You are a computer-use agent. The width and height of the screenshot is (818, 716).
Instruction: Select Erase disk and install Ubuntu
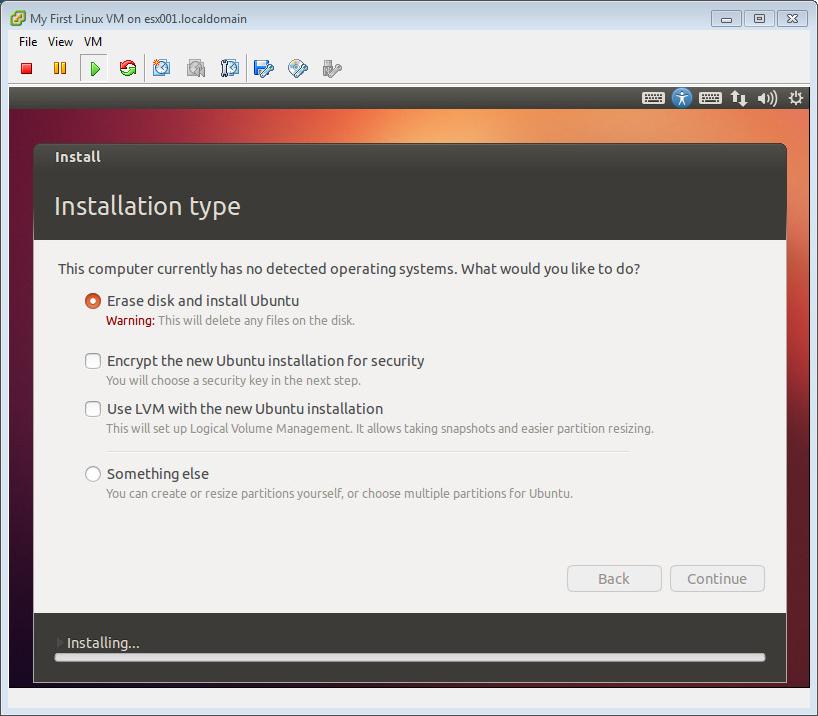pos(93,301)
